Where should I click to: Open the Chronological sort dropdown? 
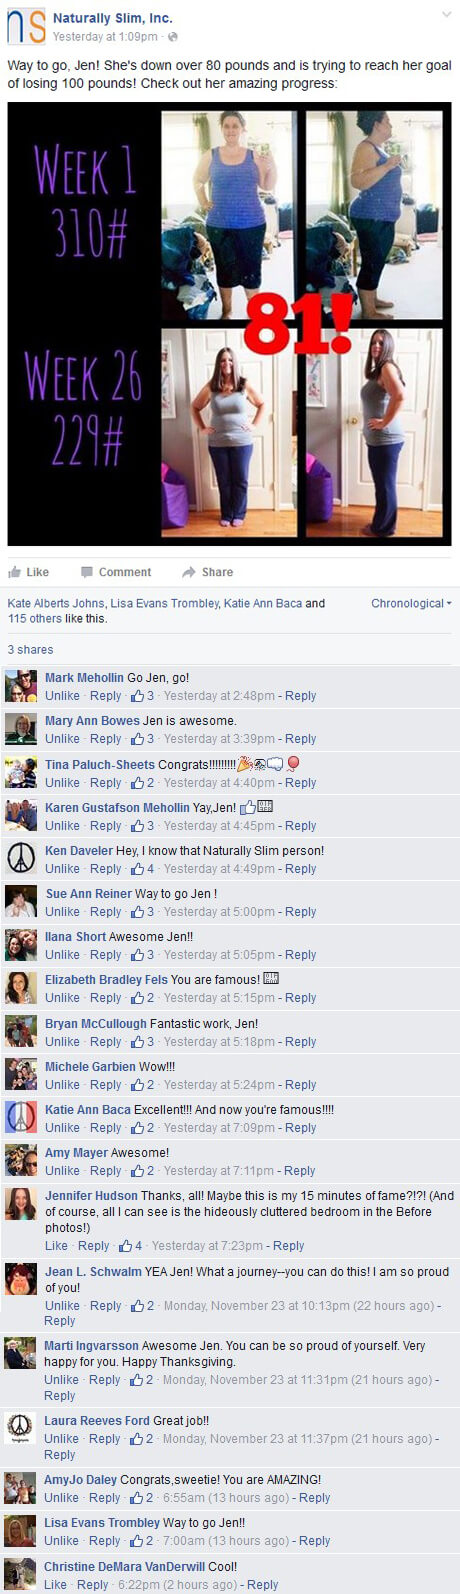(x=411, y=603)
